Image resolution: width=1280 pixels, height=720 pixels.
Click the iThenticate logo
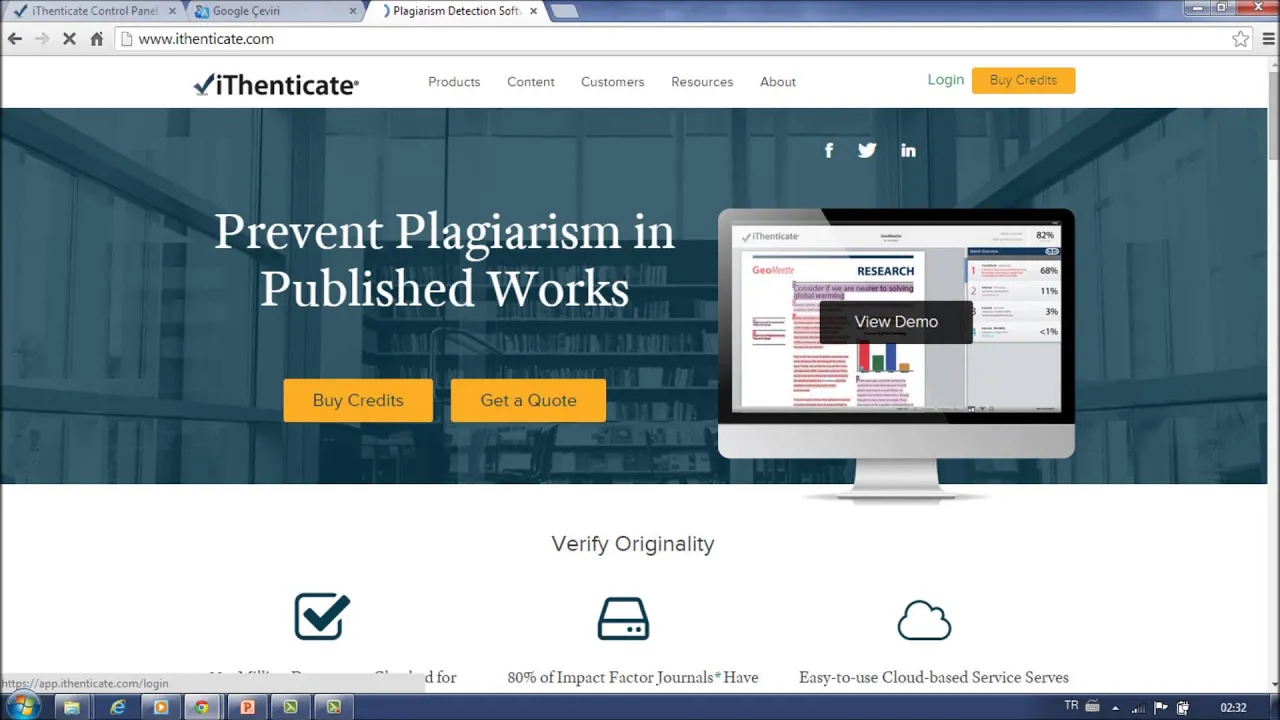click(x=276, y=85)
